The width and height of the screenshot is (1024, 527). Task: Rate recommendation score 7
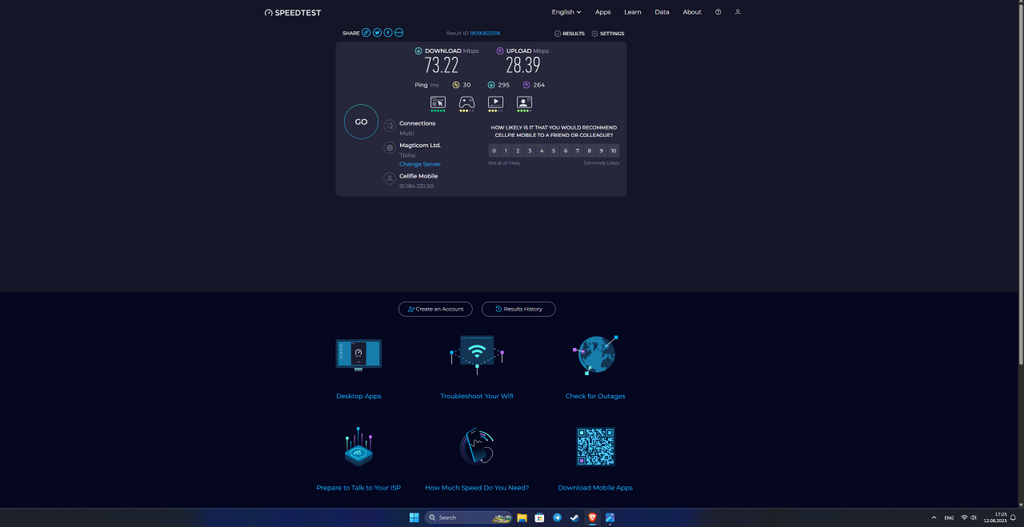[577, 151]
